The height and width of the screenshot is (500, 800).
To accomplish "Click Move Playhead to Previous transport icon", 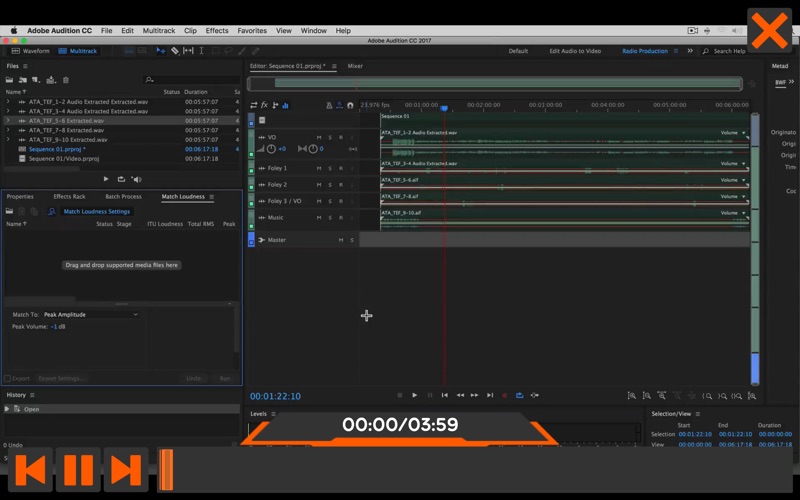I will pyautogui.click(x=444, y=395).
